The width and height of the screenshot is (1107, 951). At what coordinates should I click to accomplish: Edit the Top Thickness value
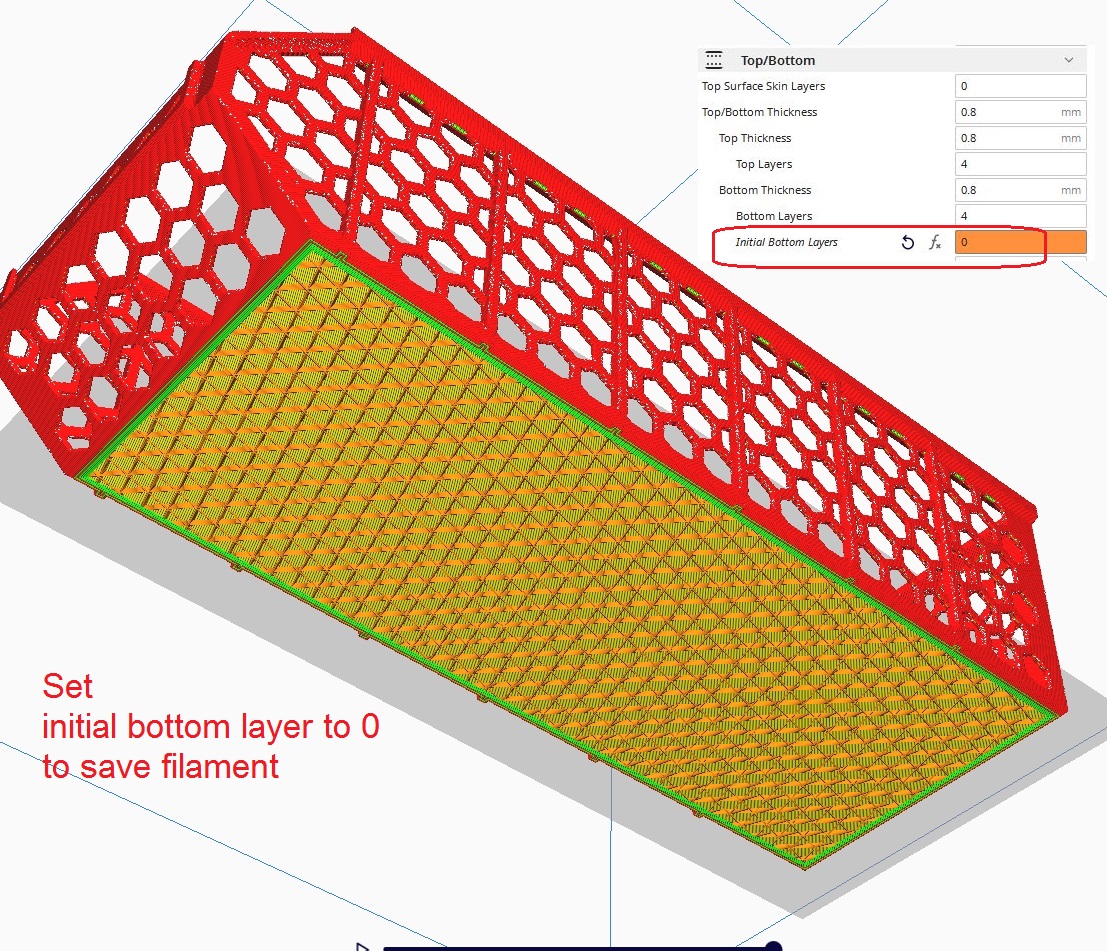1020,138
